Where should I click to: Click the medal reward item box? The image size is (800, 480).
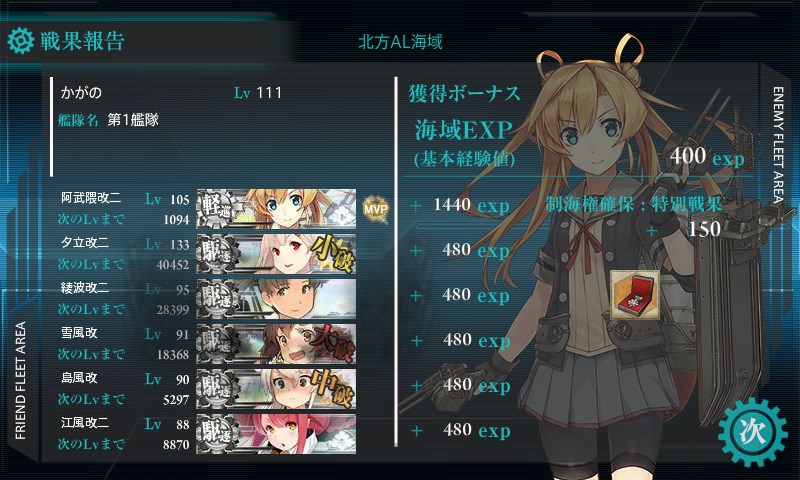click(x=635, y=295)
